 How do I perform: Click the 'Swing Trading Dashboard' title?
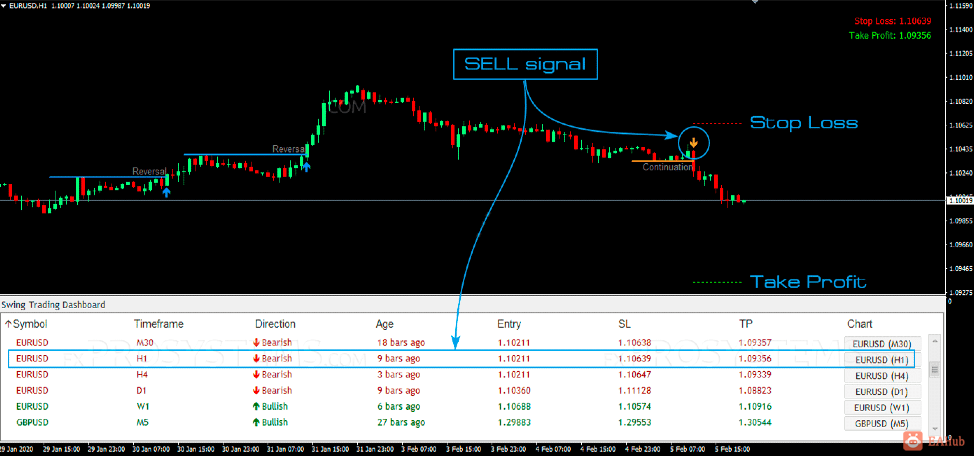(53, 304)
